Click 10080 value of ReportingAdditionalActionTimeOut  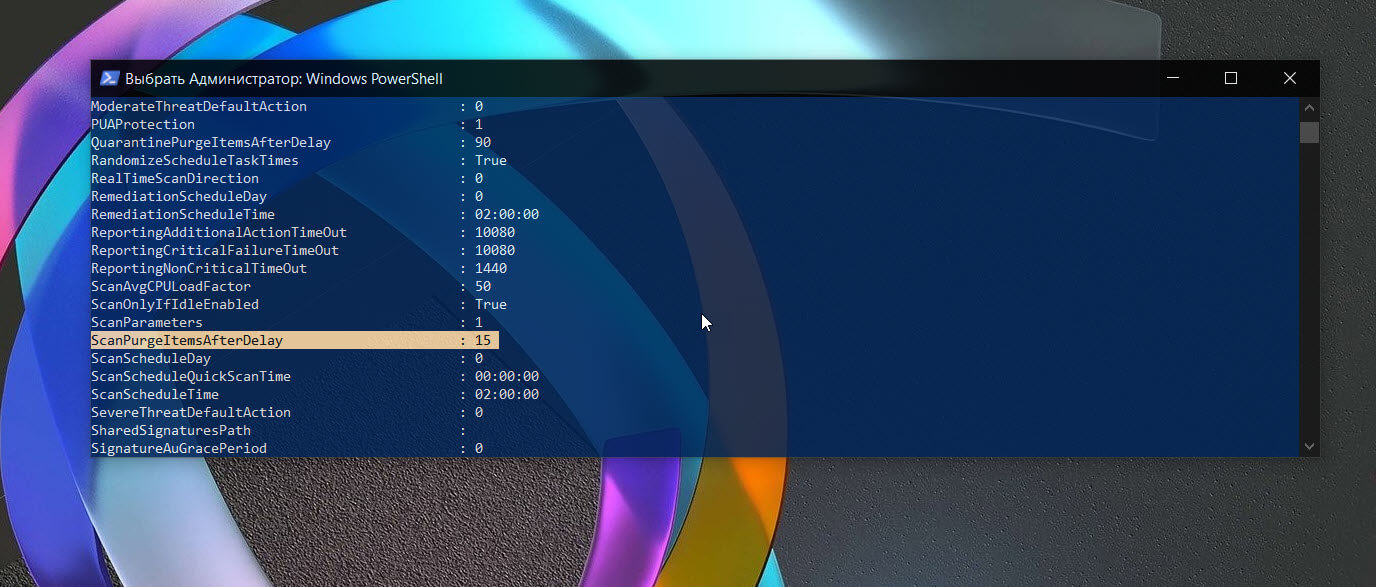pos(495,232)
